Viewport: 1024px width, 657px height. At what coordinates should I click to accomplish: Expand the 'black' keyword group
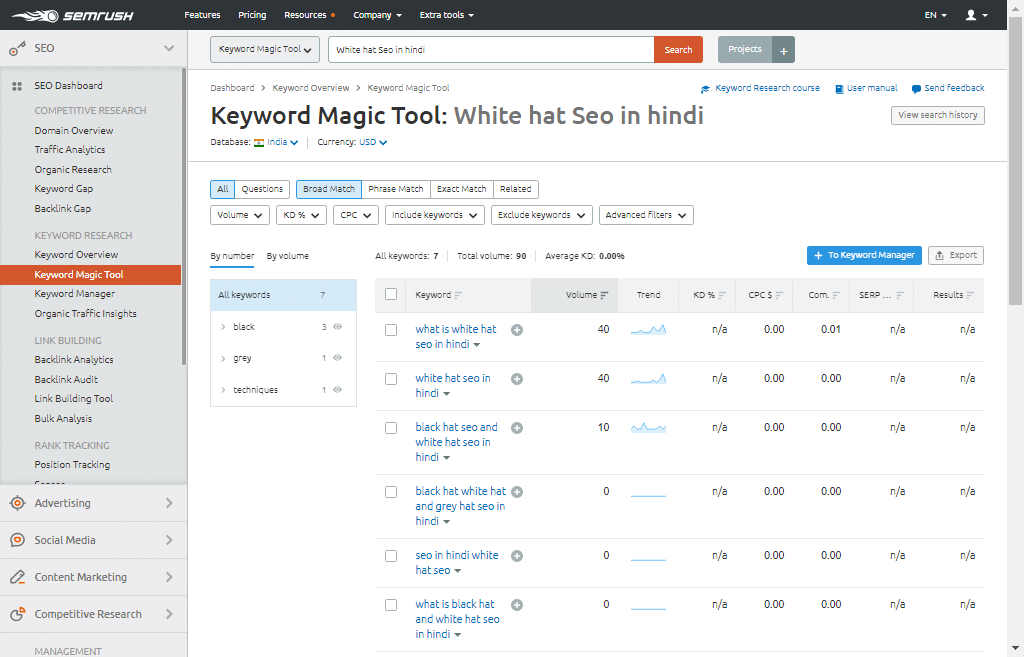tap(223, 326)
